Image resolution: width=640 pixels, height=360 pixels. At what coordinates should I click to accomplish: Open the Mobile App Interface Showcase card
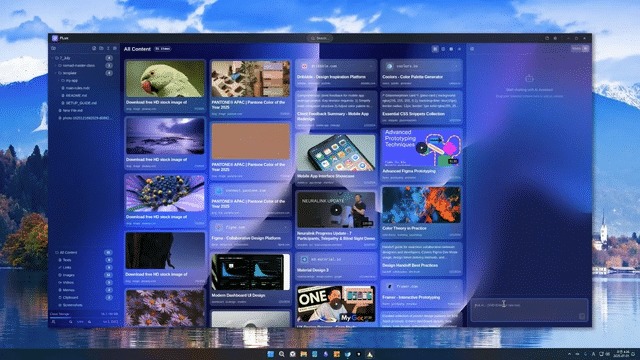(336, 159)
